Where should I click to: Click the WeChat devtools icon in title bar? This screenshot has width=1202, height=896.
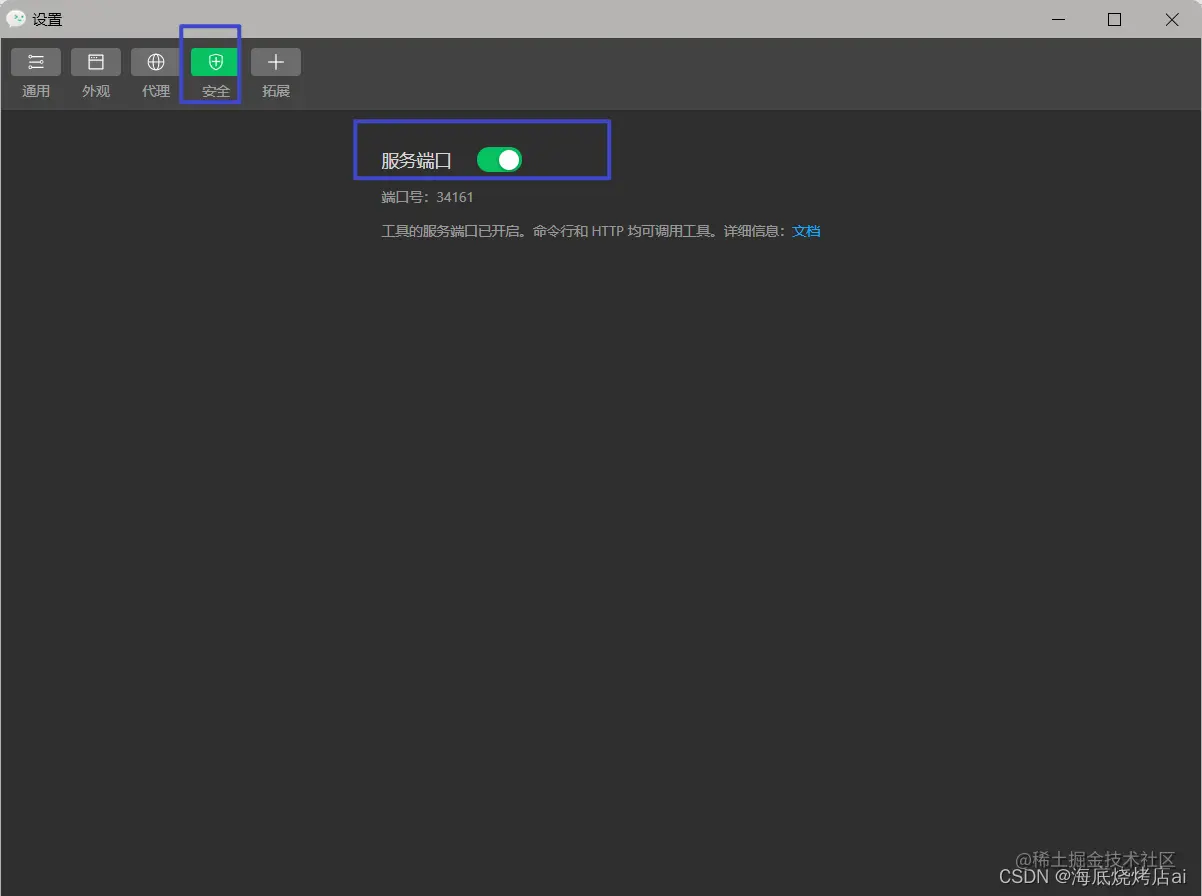(16, 19)
